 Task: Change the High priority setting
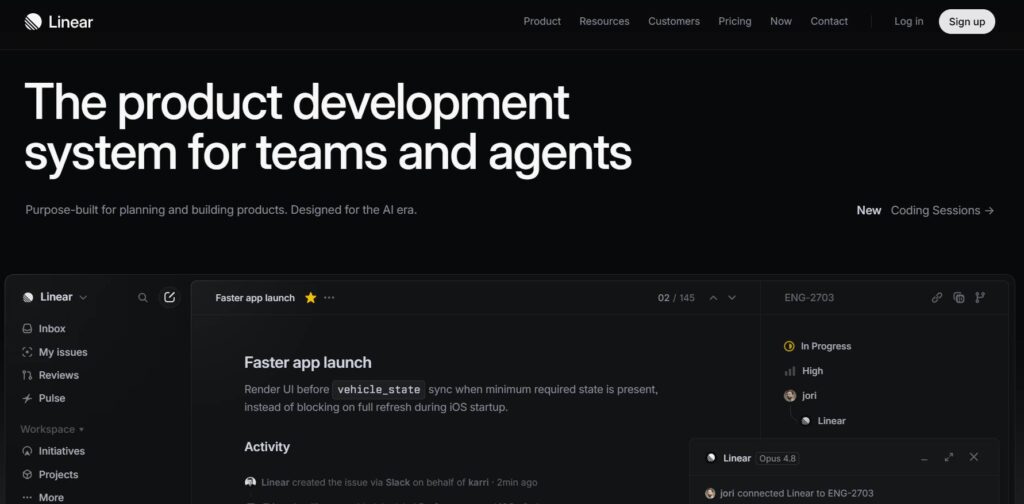804,371
